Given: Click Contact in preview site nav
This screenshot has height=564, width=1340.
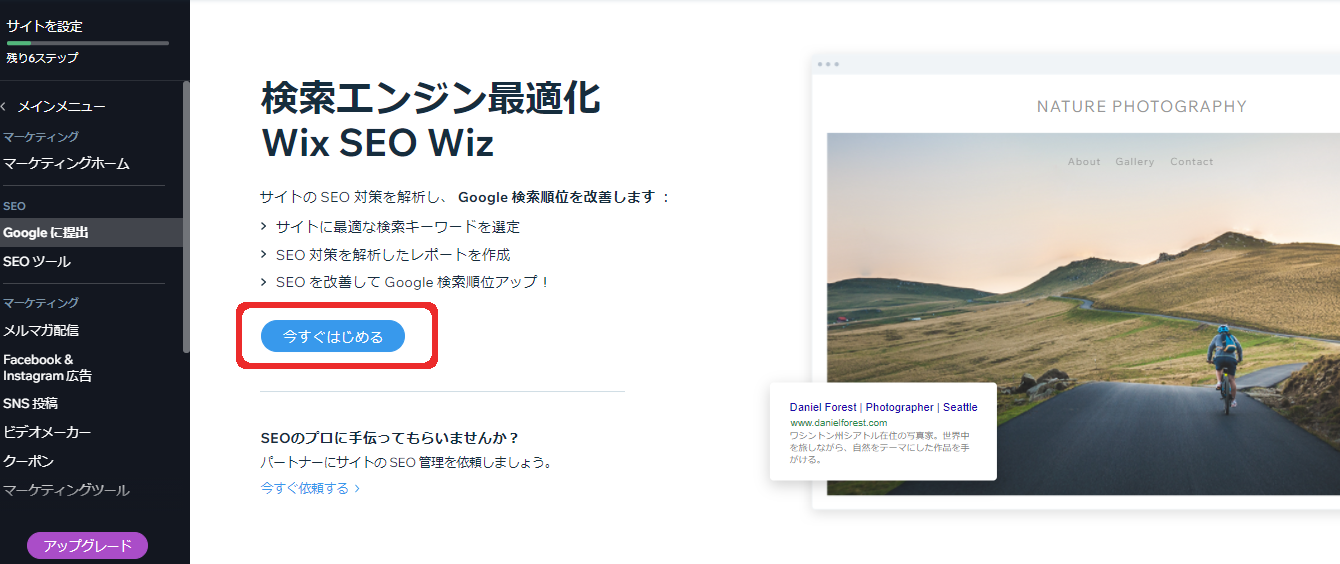Looking at the screenshot, I should pyautogui.click(x=1192, y=161).
